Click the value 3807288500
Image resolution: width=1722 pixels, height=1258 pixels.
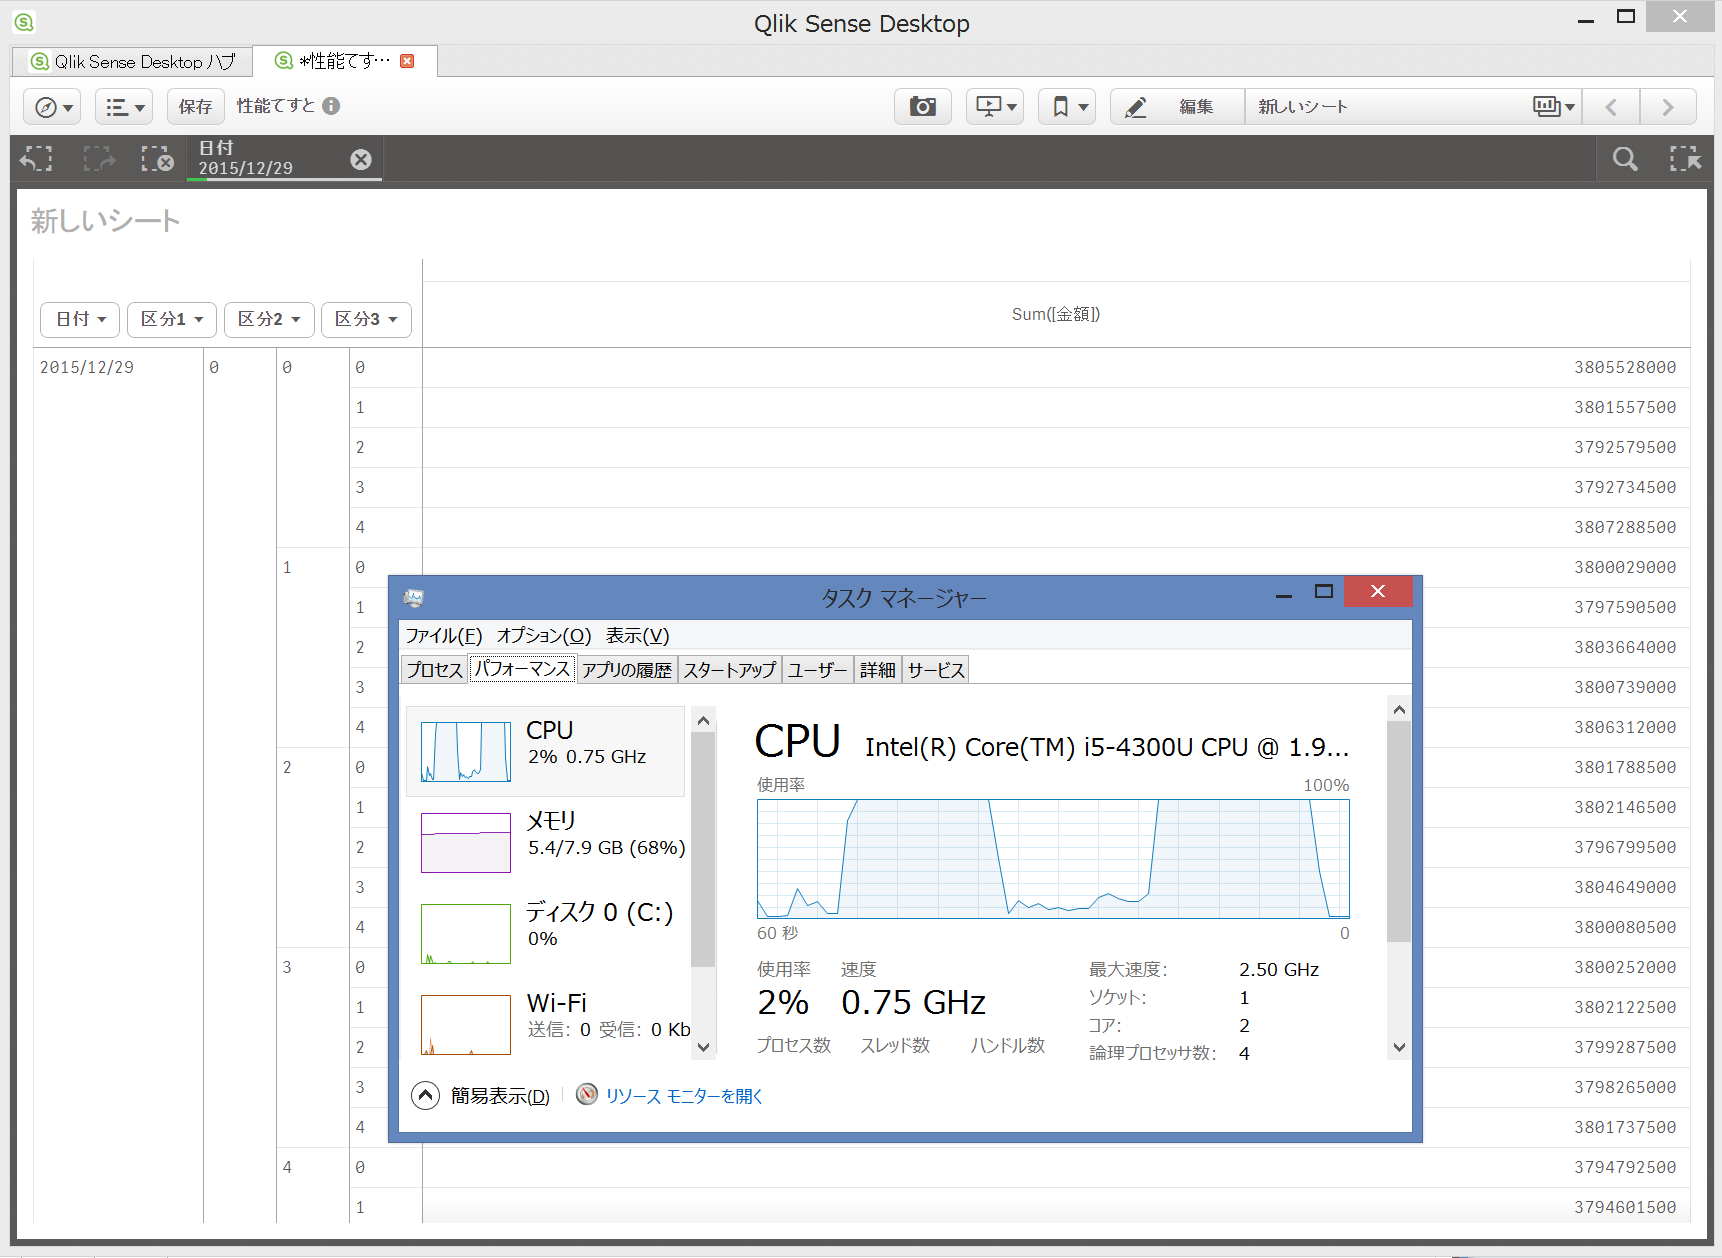tap(1625, 527)
